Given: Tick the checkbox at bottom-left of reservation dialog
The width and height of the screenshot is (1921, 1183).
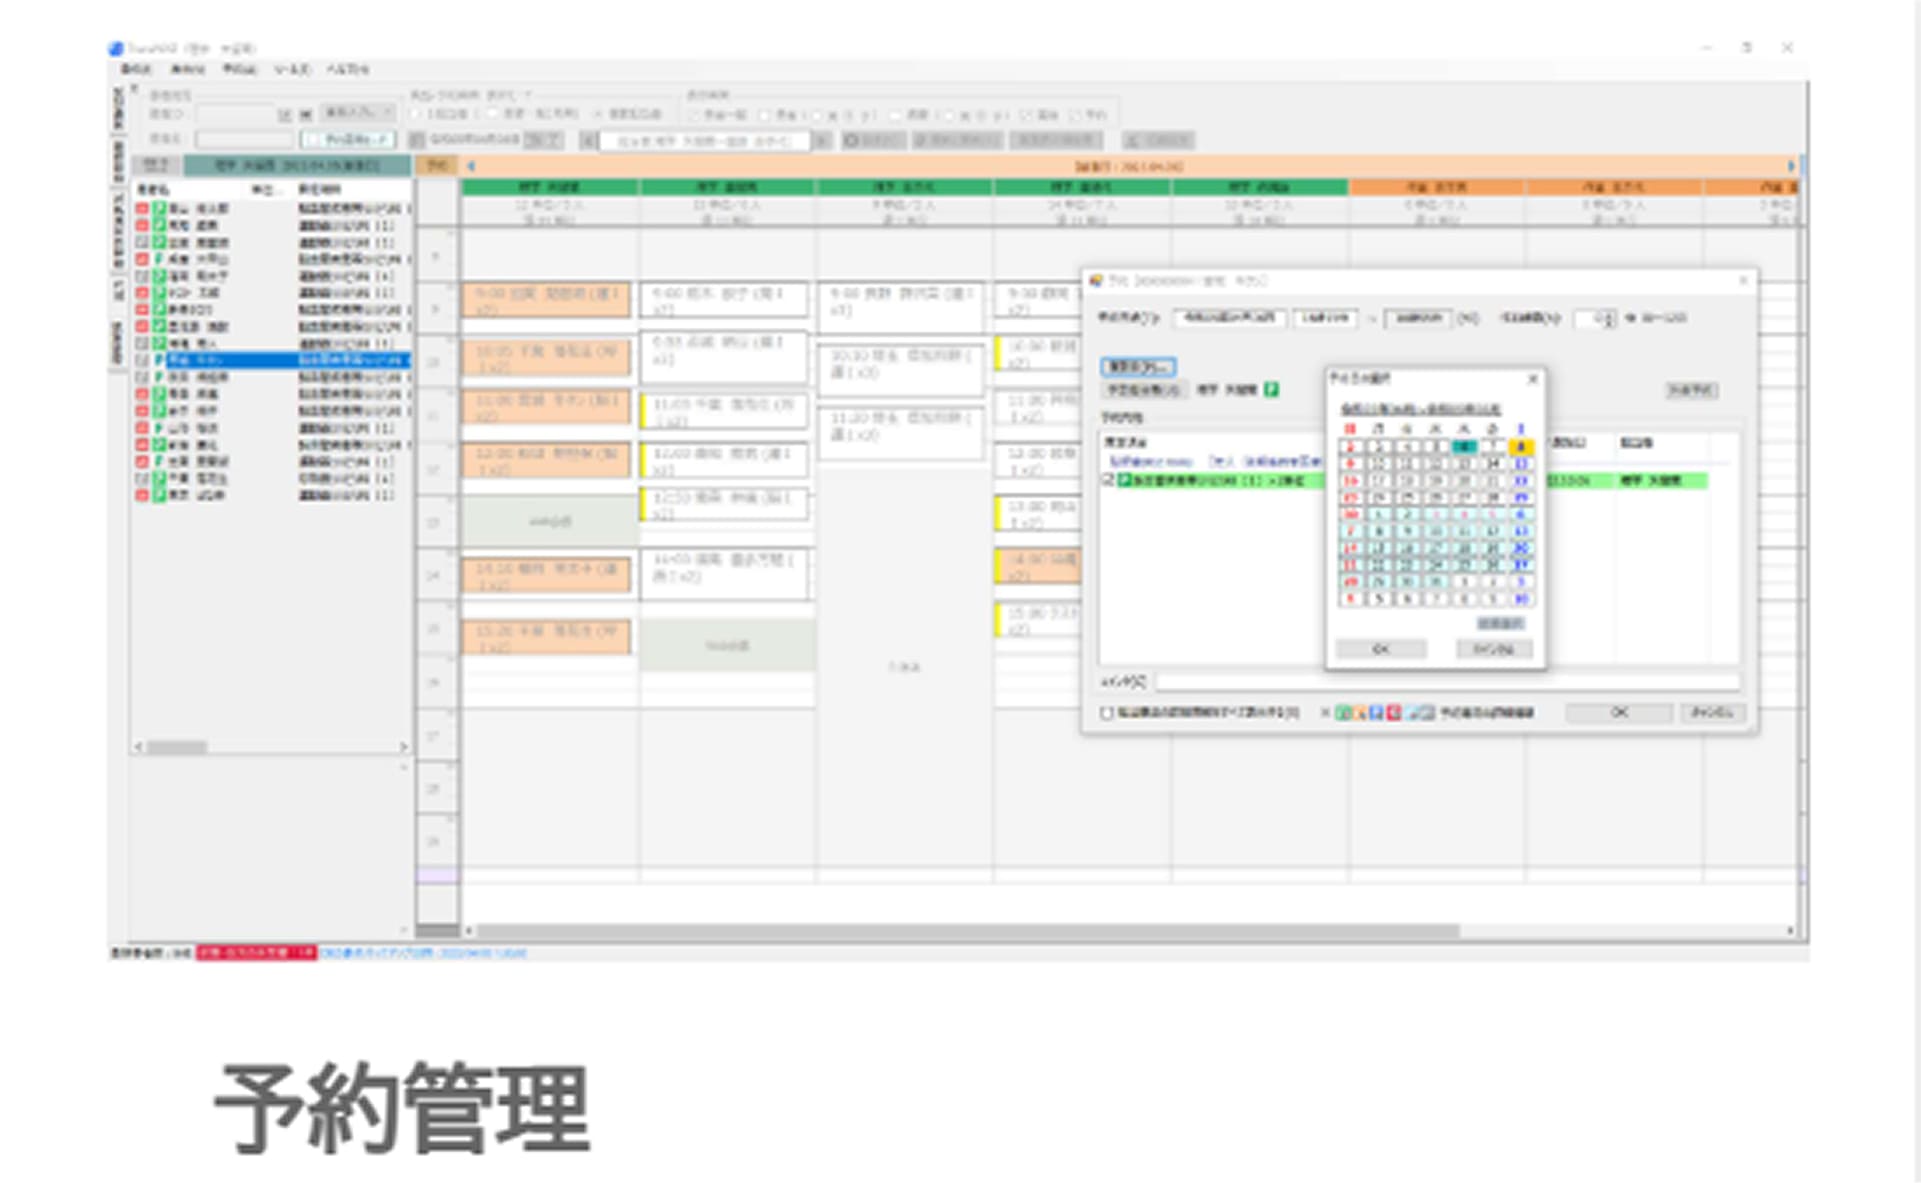Looking at the screenshot, I should coord(1107,713).
